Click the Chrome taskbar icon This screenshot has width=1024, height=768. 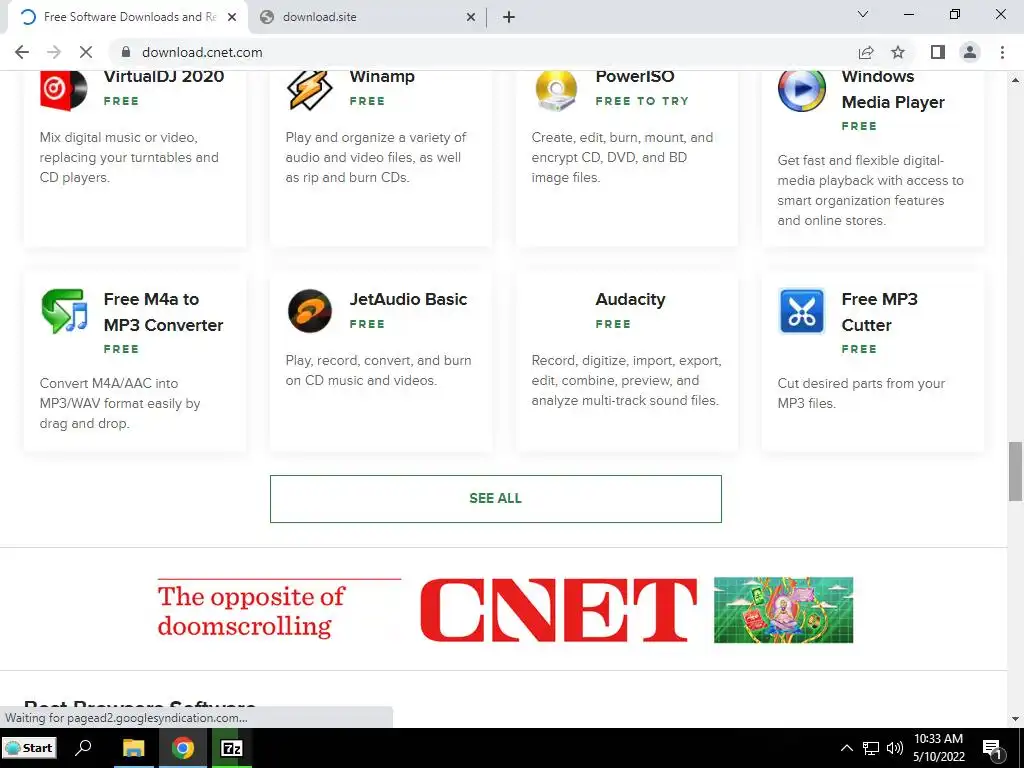pos(183,748)
